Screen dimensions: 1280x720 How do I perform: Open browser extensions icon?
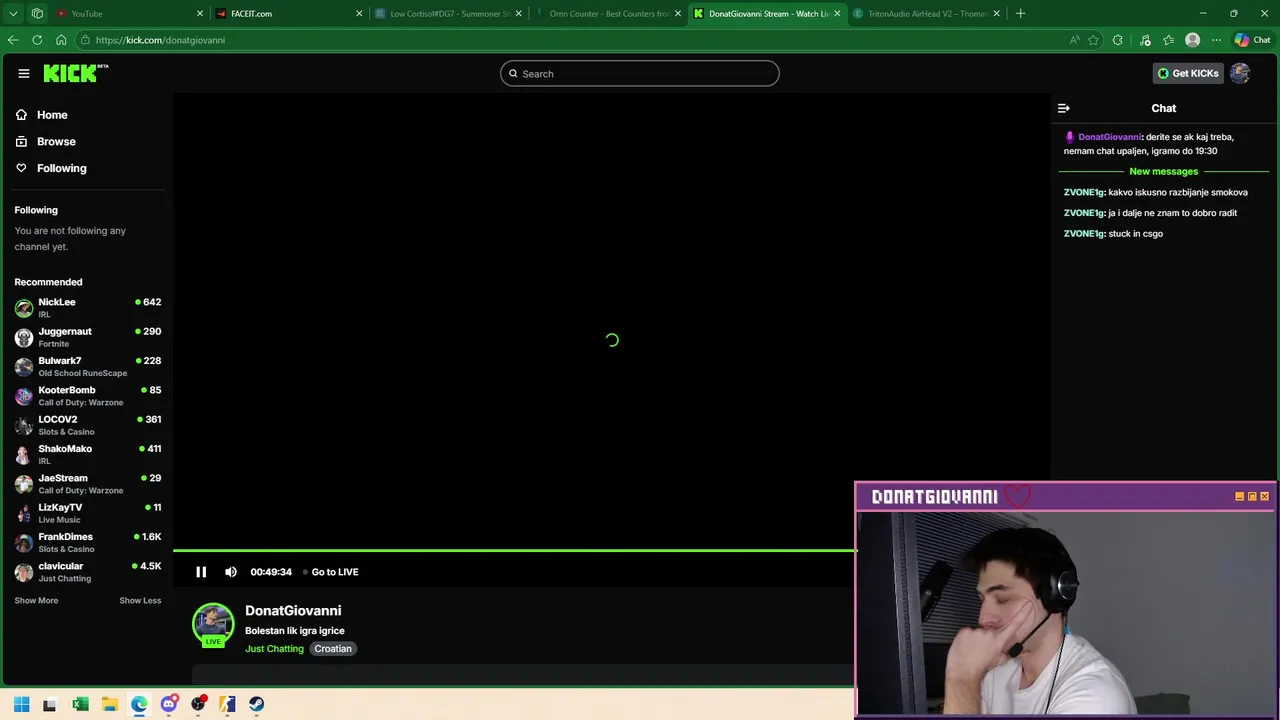1118,40
